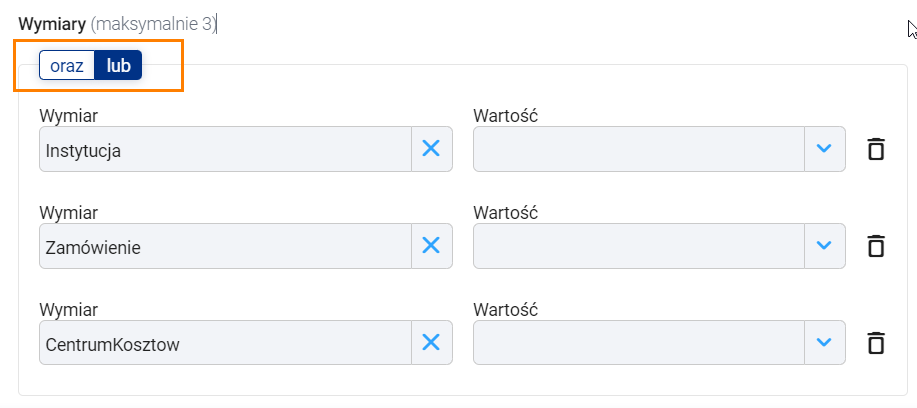Click into the CentrumKosztow Wymiar field

pos(226,343)
